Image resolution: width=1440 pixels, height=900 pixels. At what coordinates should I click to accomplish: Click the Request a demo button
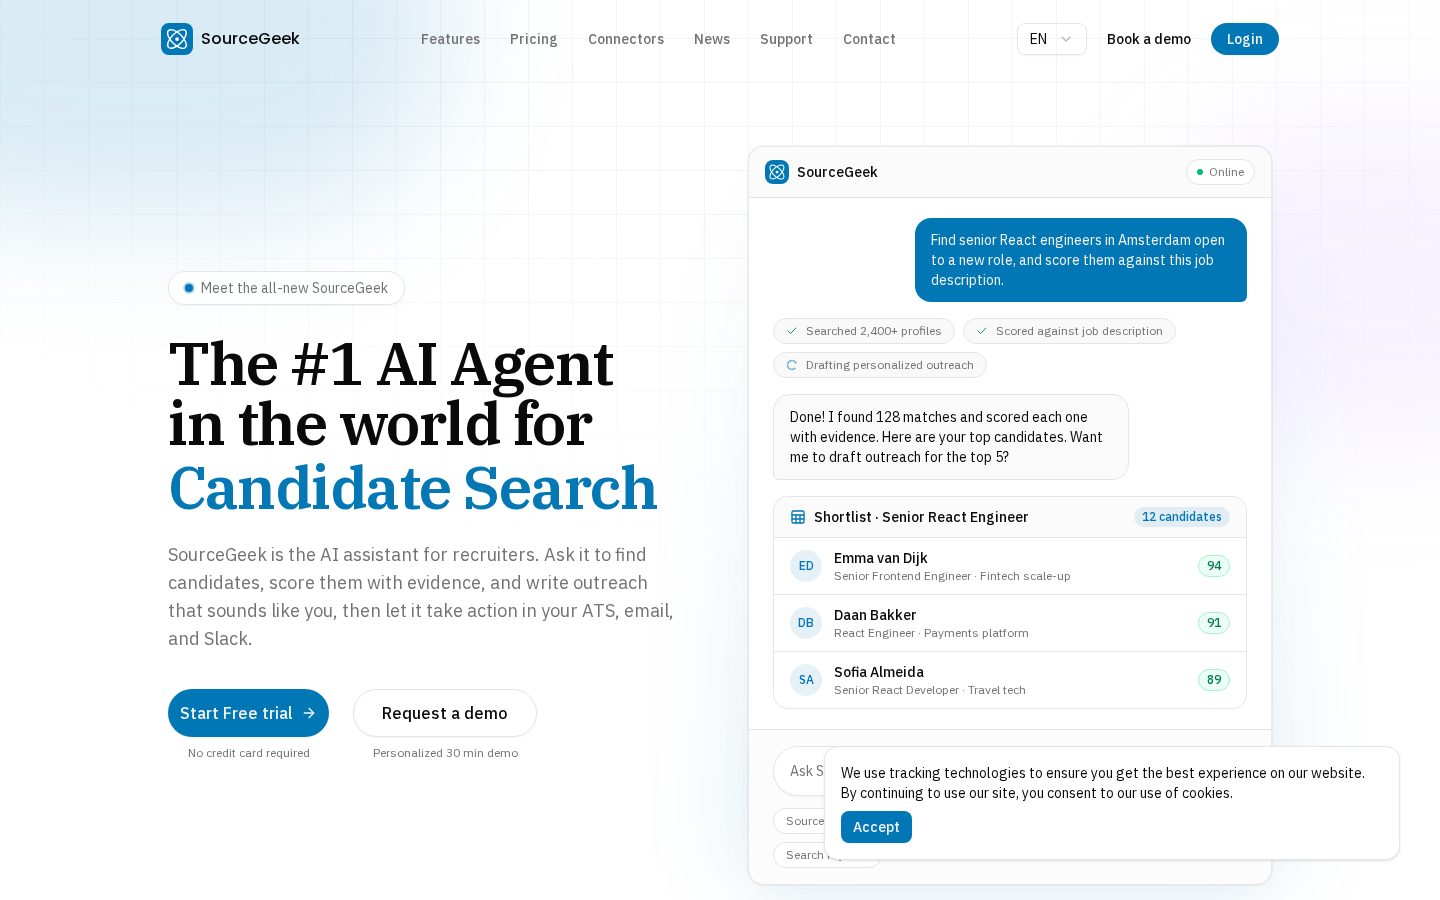coord(445,713)
